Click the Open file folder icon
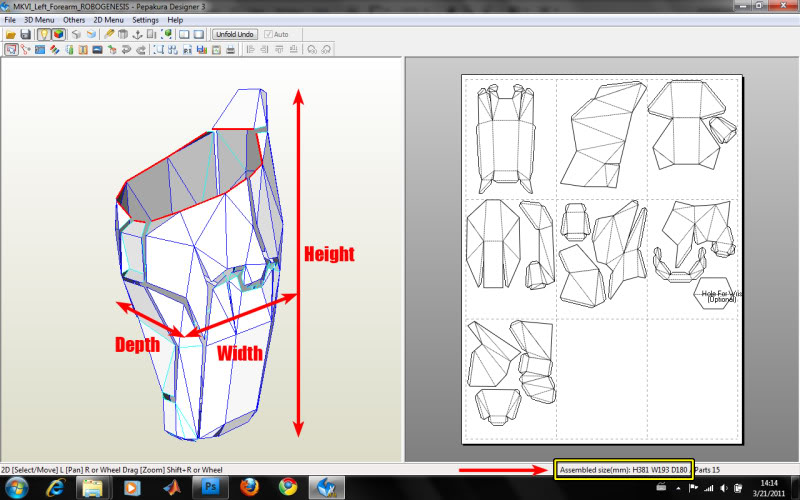 pos(10,34)
